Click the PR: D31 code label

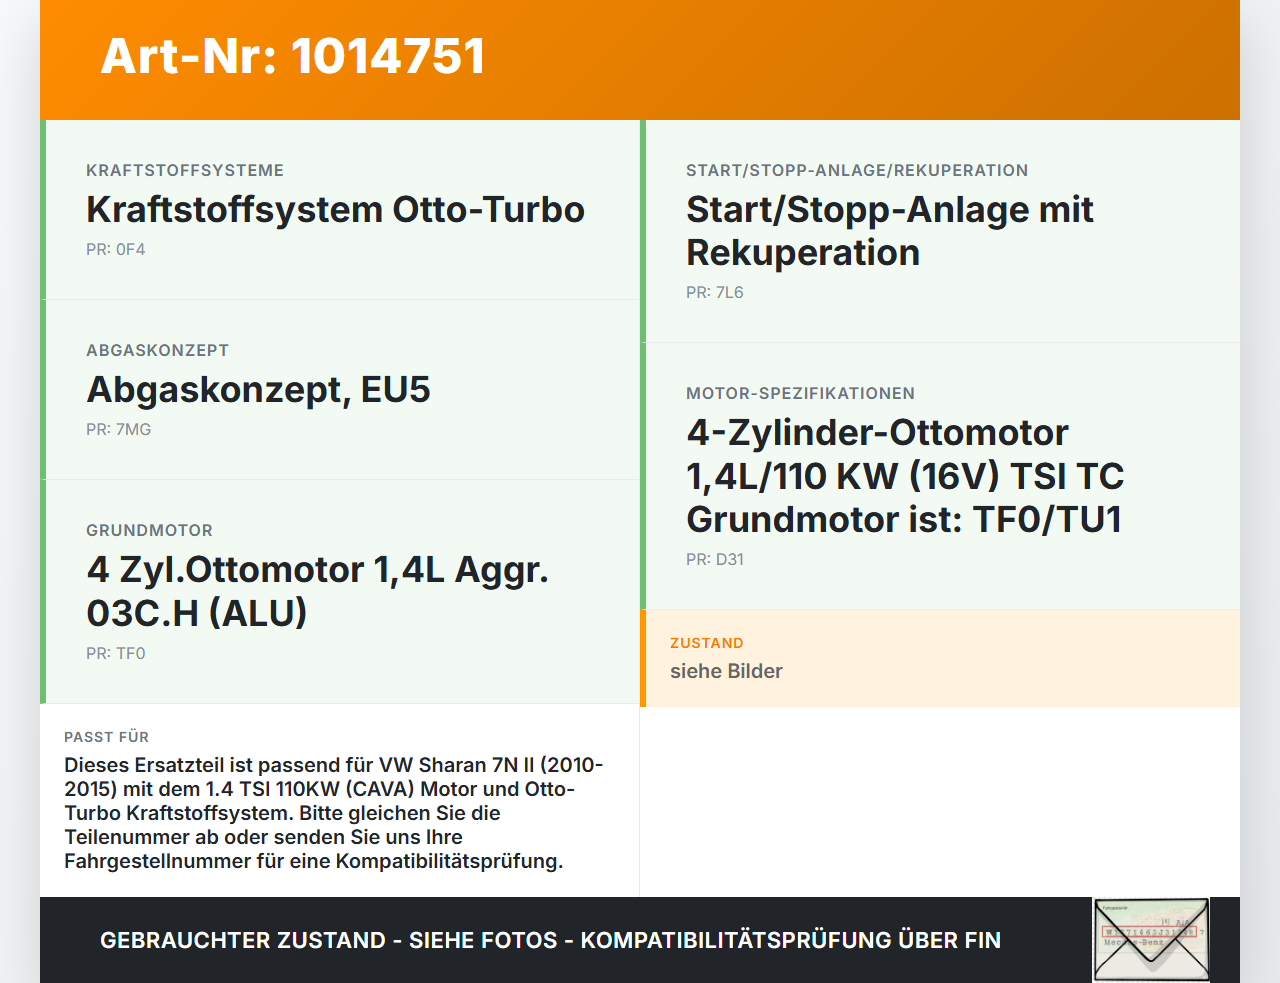[714, 559]
